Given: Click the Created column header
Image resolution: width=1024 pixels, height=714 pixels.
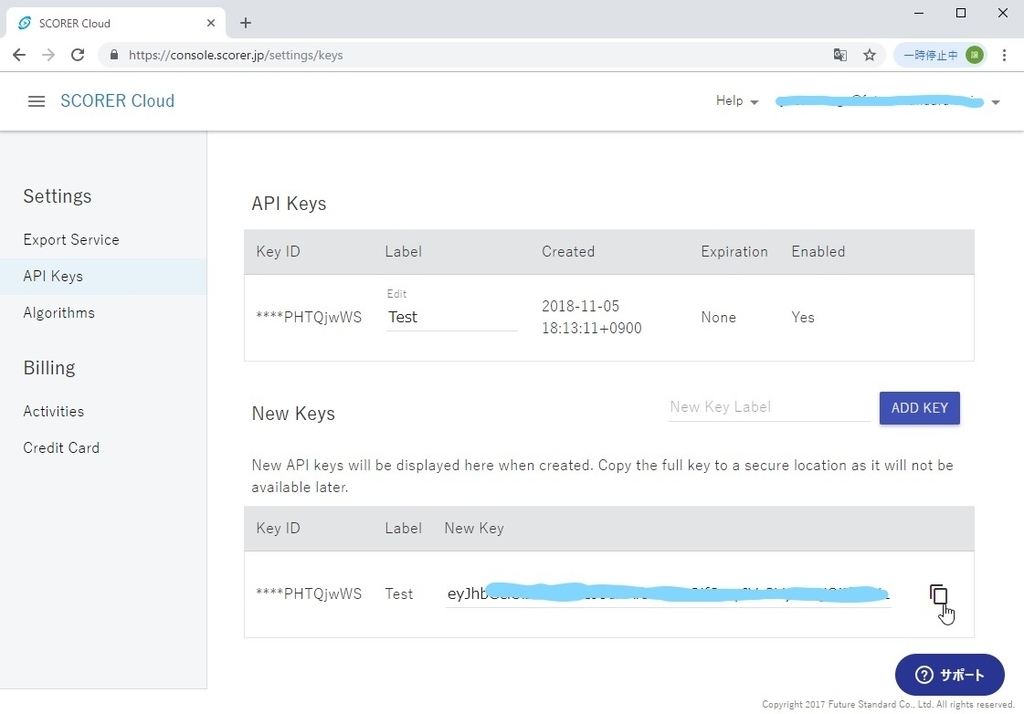Looking at the screenshot, I should 568,252.
